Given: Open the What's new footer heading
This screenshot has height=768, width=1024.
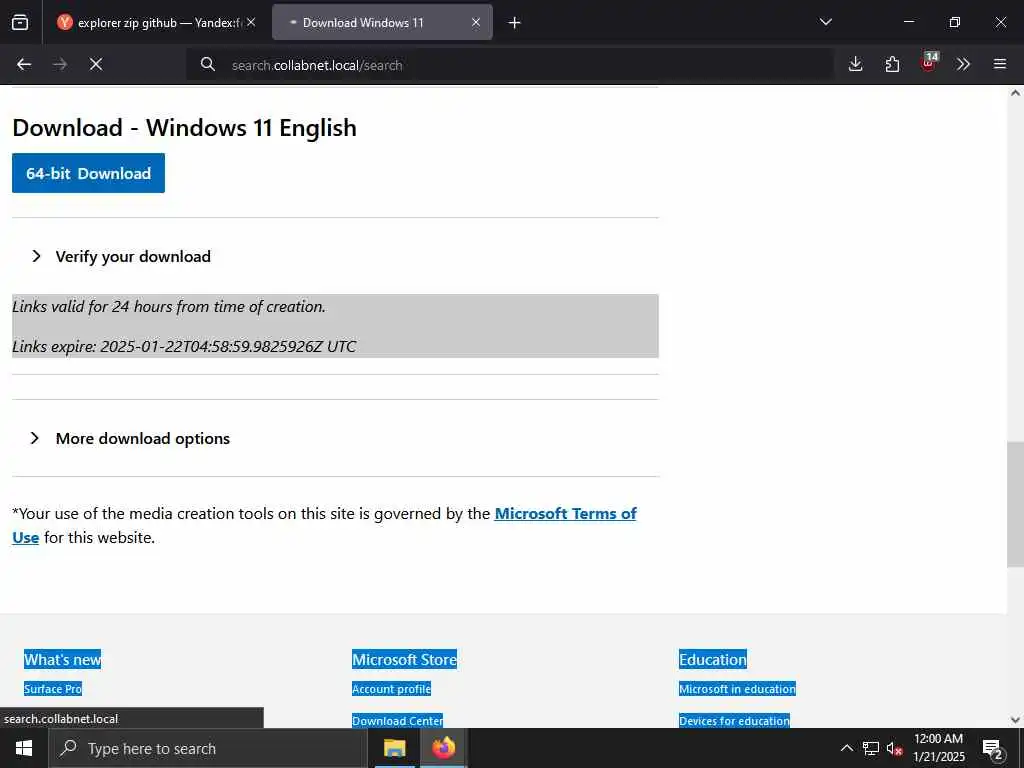Looking at the screenshot, I should click(x=63, y=660).
